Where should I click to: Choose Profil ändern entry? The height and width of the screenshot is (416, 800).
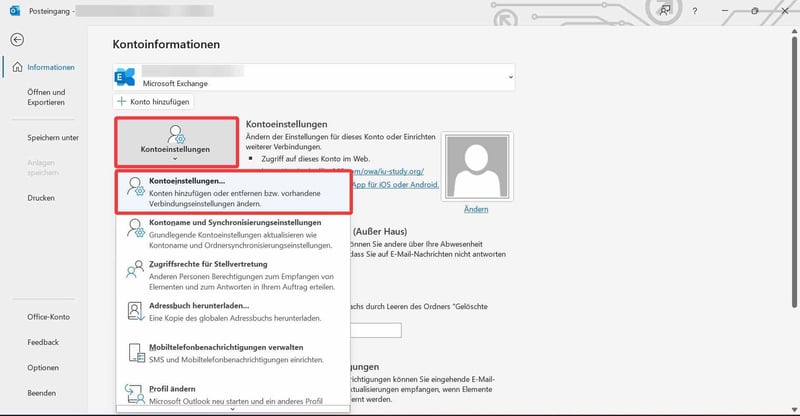tap(234, 395)
